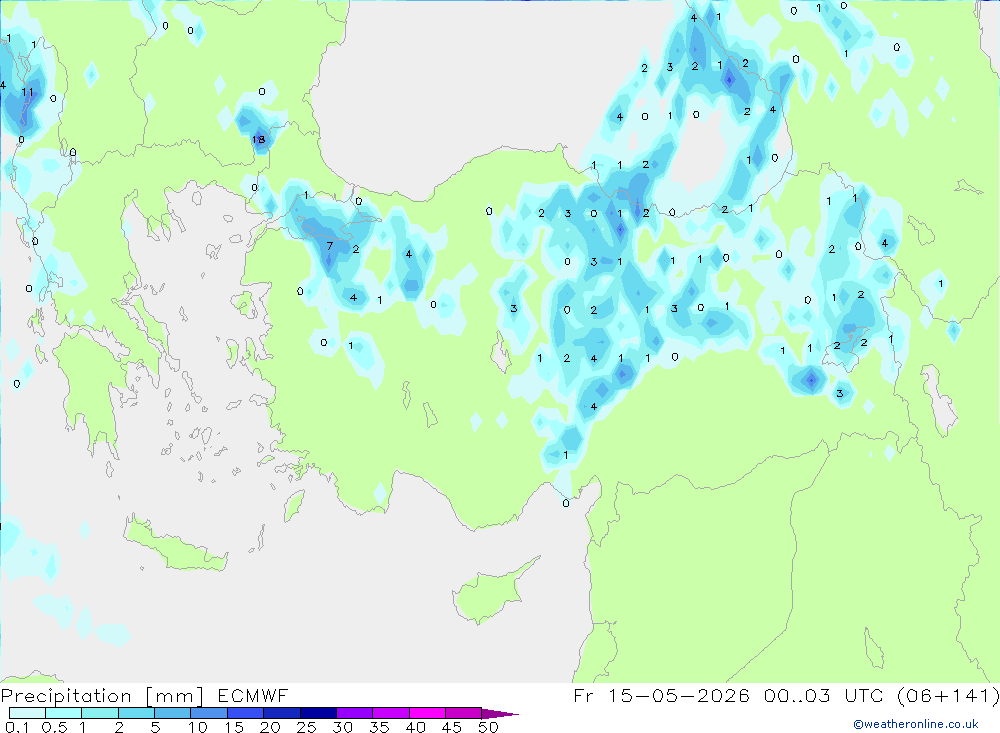Viewport: 1000px width, 733px height.
Task: Click the map value '11'
Action: pos(27,92)
